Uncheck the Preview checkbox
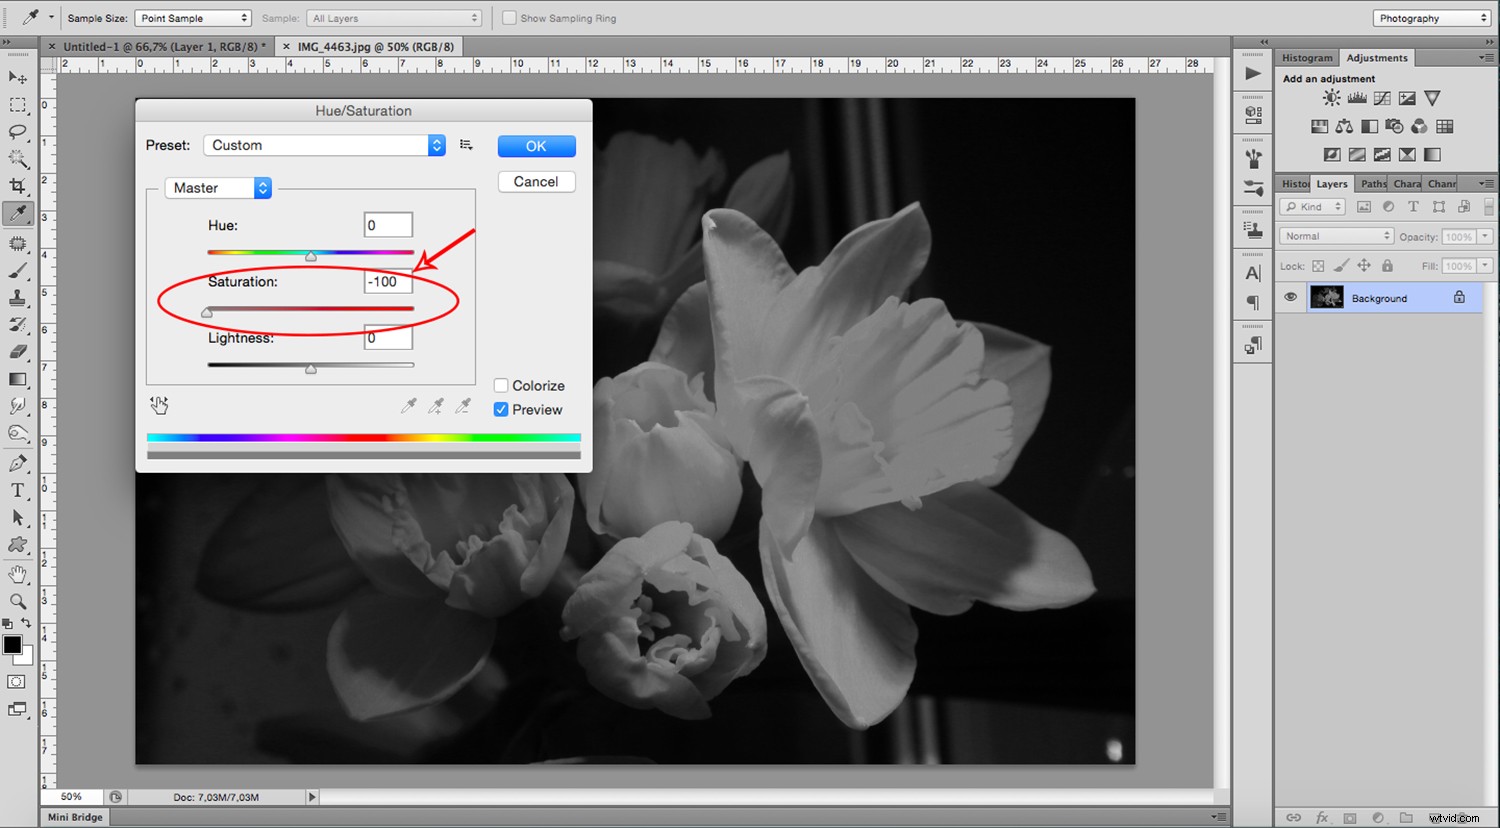Viewport: 1500px width, 828px height. tap(501, 410)
